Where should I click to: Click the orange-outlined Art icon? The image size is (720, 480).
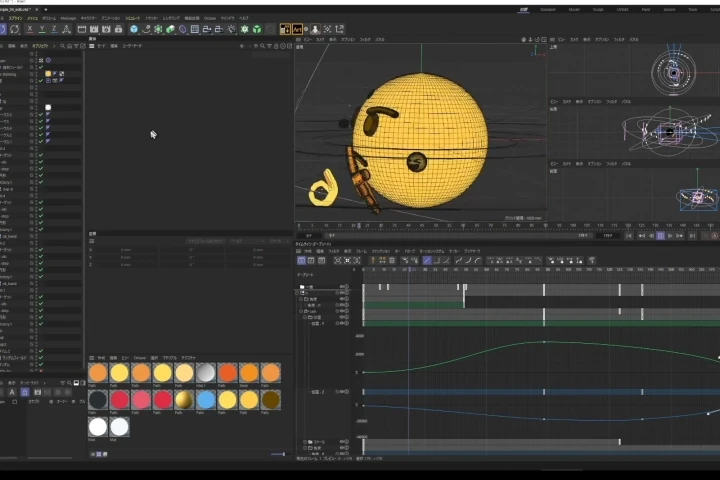coord(297,29)
